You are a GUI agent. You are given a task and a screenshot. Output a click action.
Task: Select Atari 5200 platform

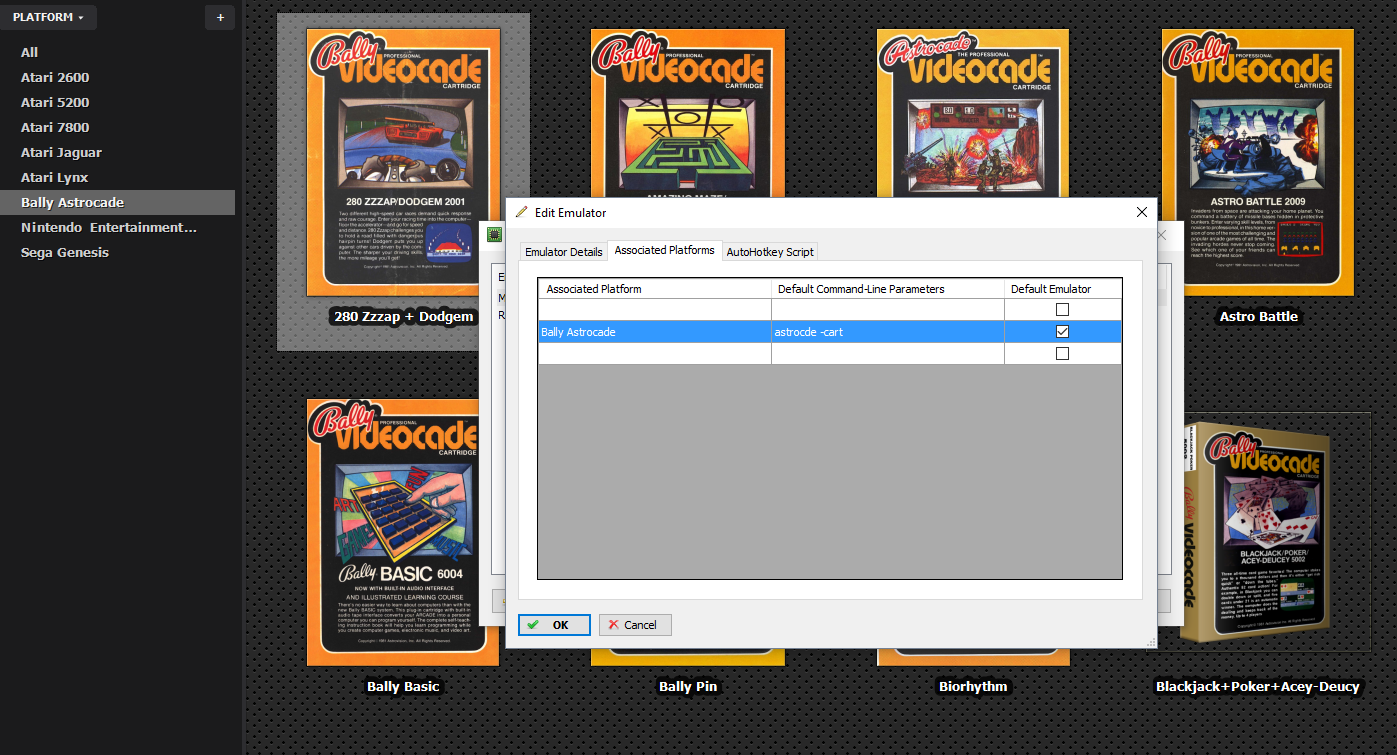56,102
